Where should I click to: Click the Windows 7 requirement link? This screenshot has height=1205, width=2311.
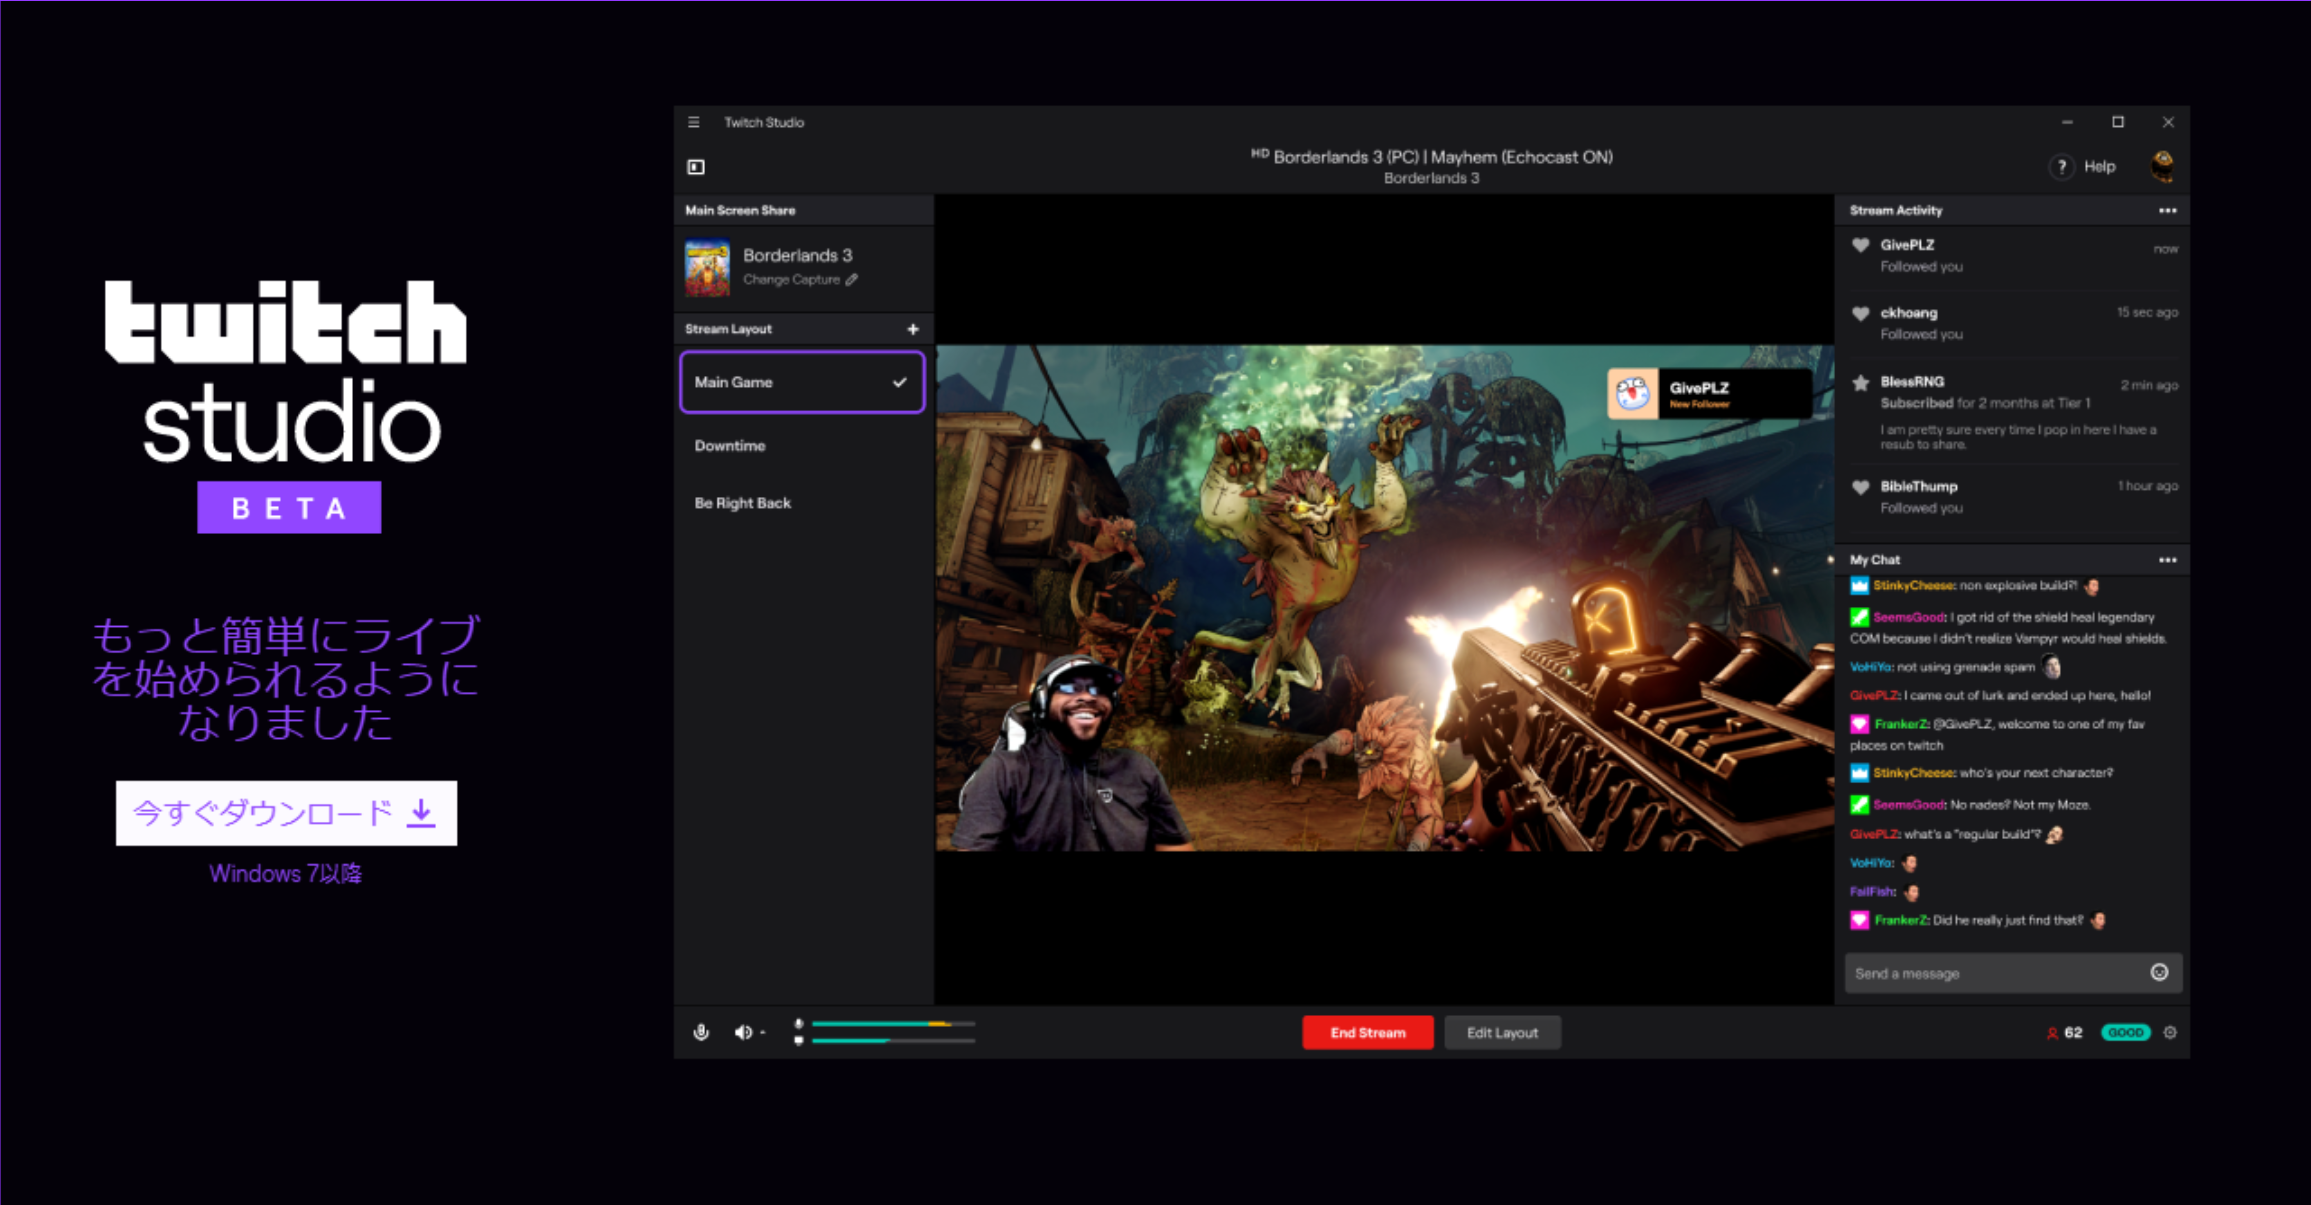tap(285, 874)
